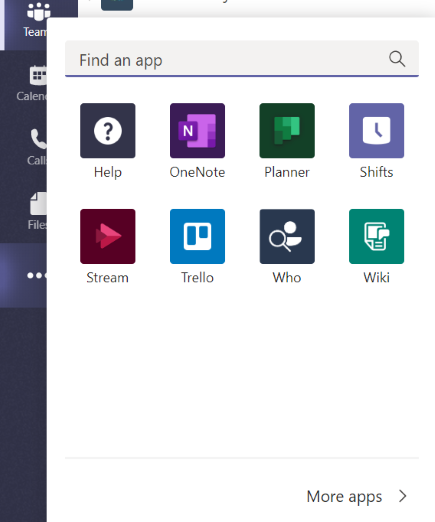Click in the Find an app field

[x=242, y=59]
